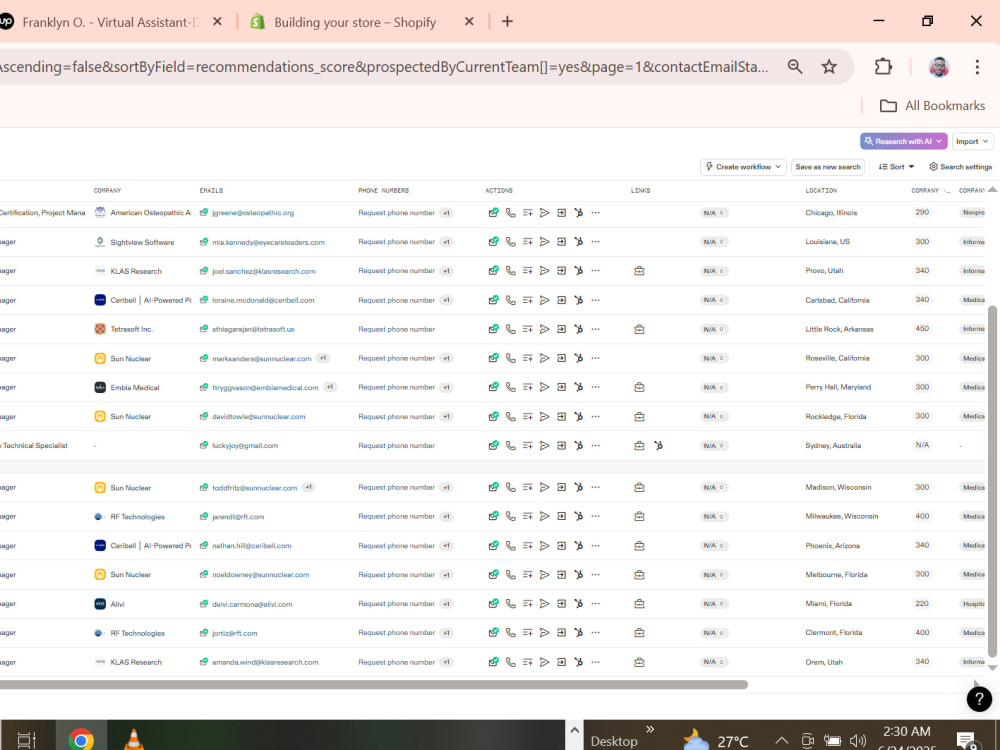1000x750 pixels.
Task: Open the Chrome three-dot menu
Action: [x=977, y=66]
